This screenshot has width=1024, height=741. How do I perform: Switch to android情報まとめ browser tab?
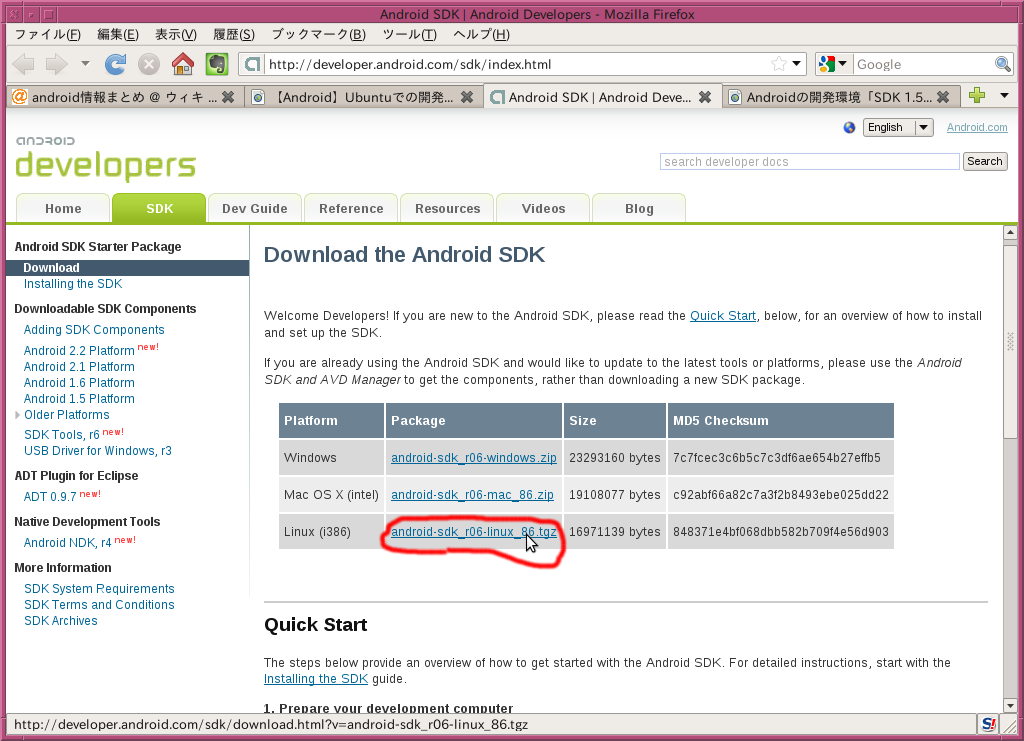[x=125, y=97]
